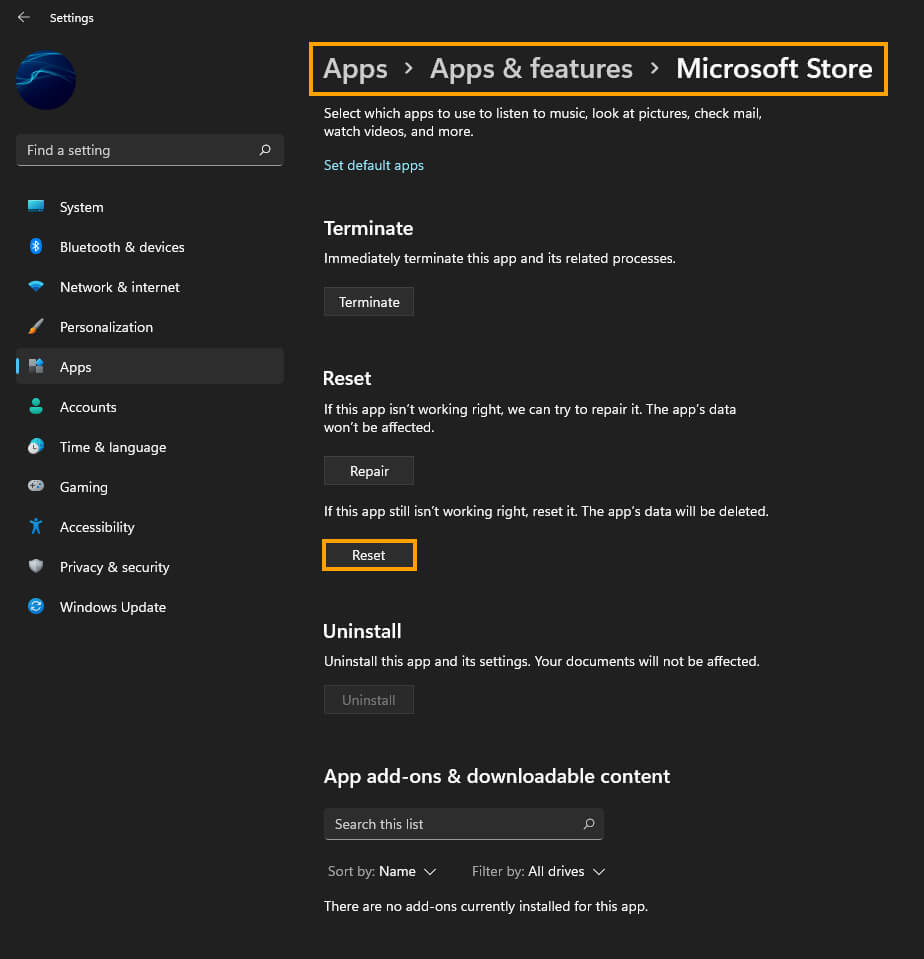This screenshot has height=959, width=924.
Task: Click the Accounts person icon
Action: (36, 406)
